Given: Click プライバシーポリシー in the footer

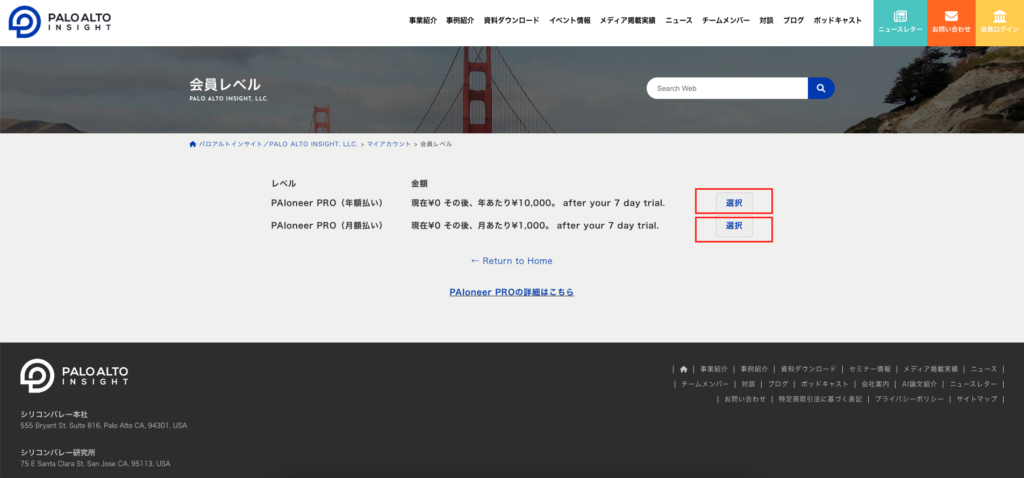Looking at the screenshot, I should point(910,399).
